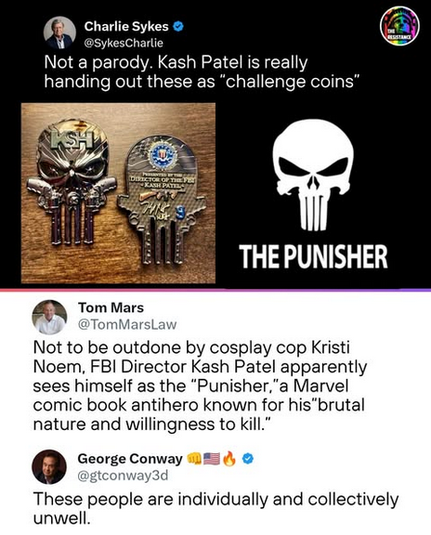The width and height of the screenshot is (431, 535).
Task: Click the white Punisher skull logo
Action: tap(313, 174)
